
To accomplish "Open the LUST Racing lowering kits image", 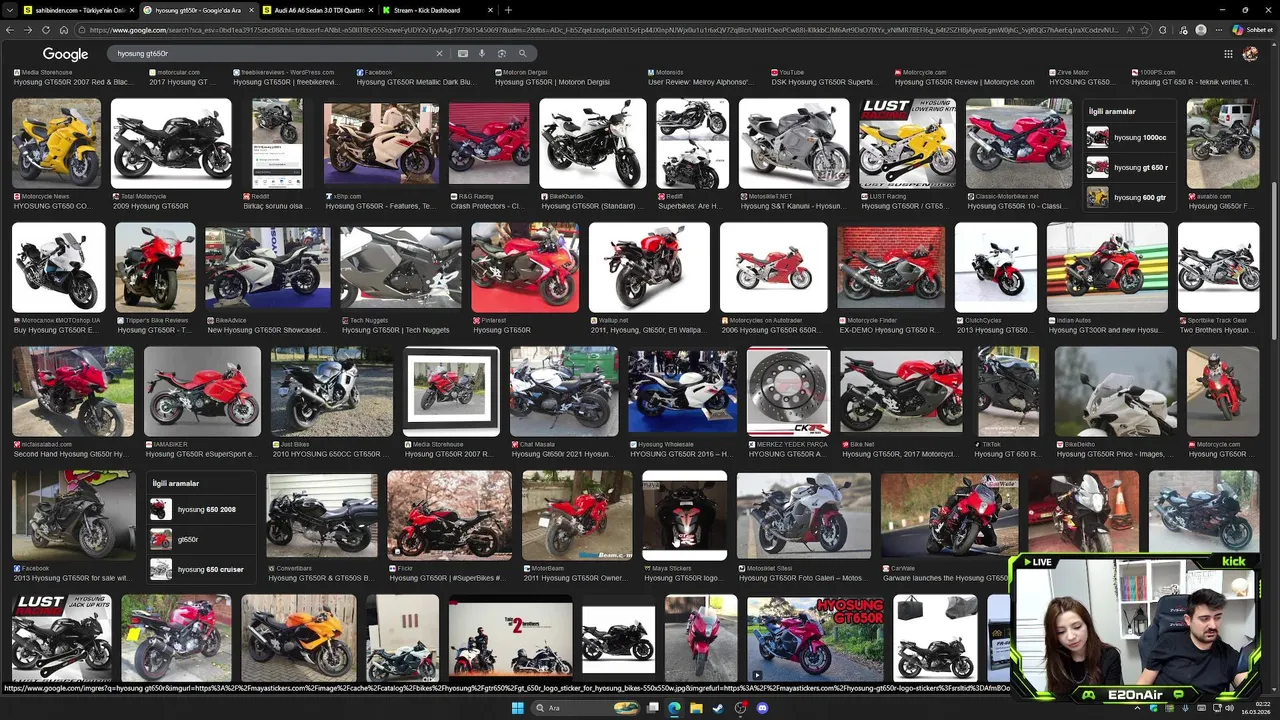I will tap(907, 143).
